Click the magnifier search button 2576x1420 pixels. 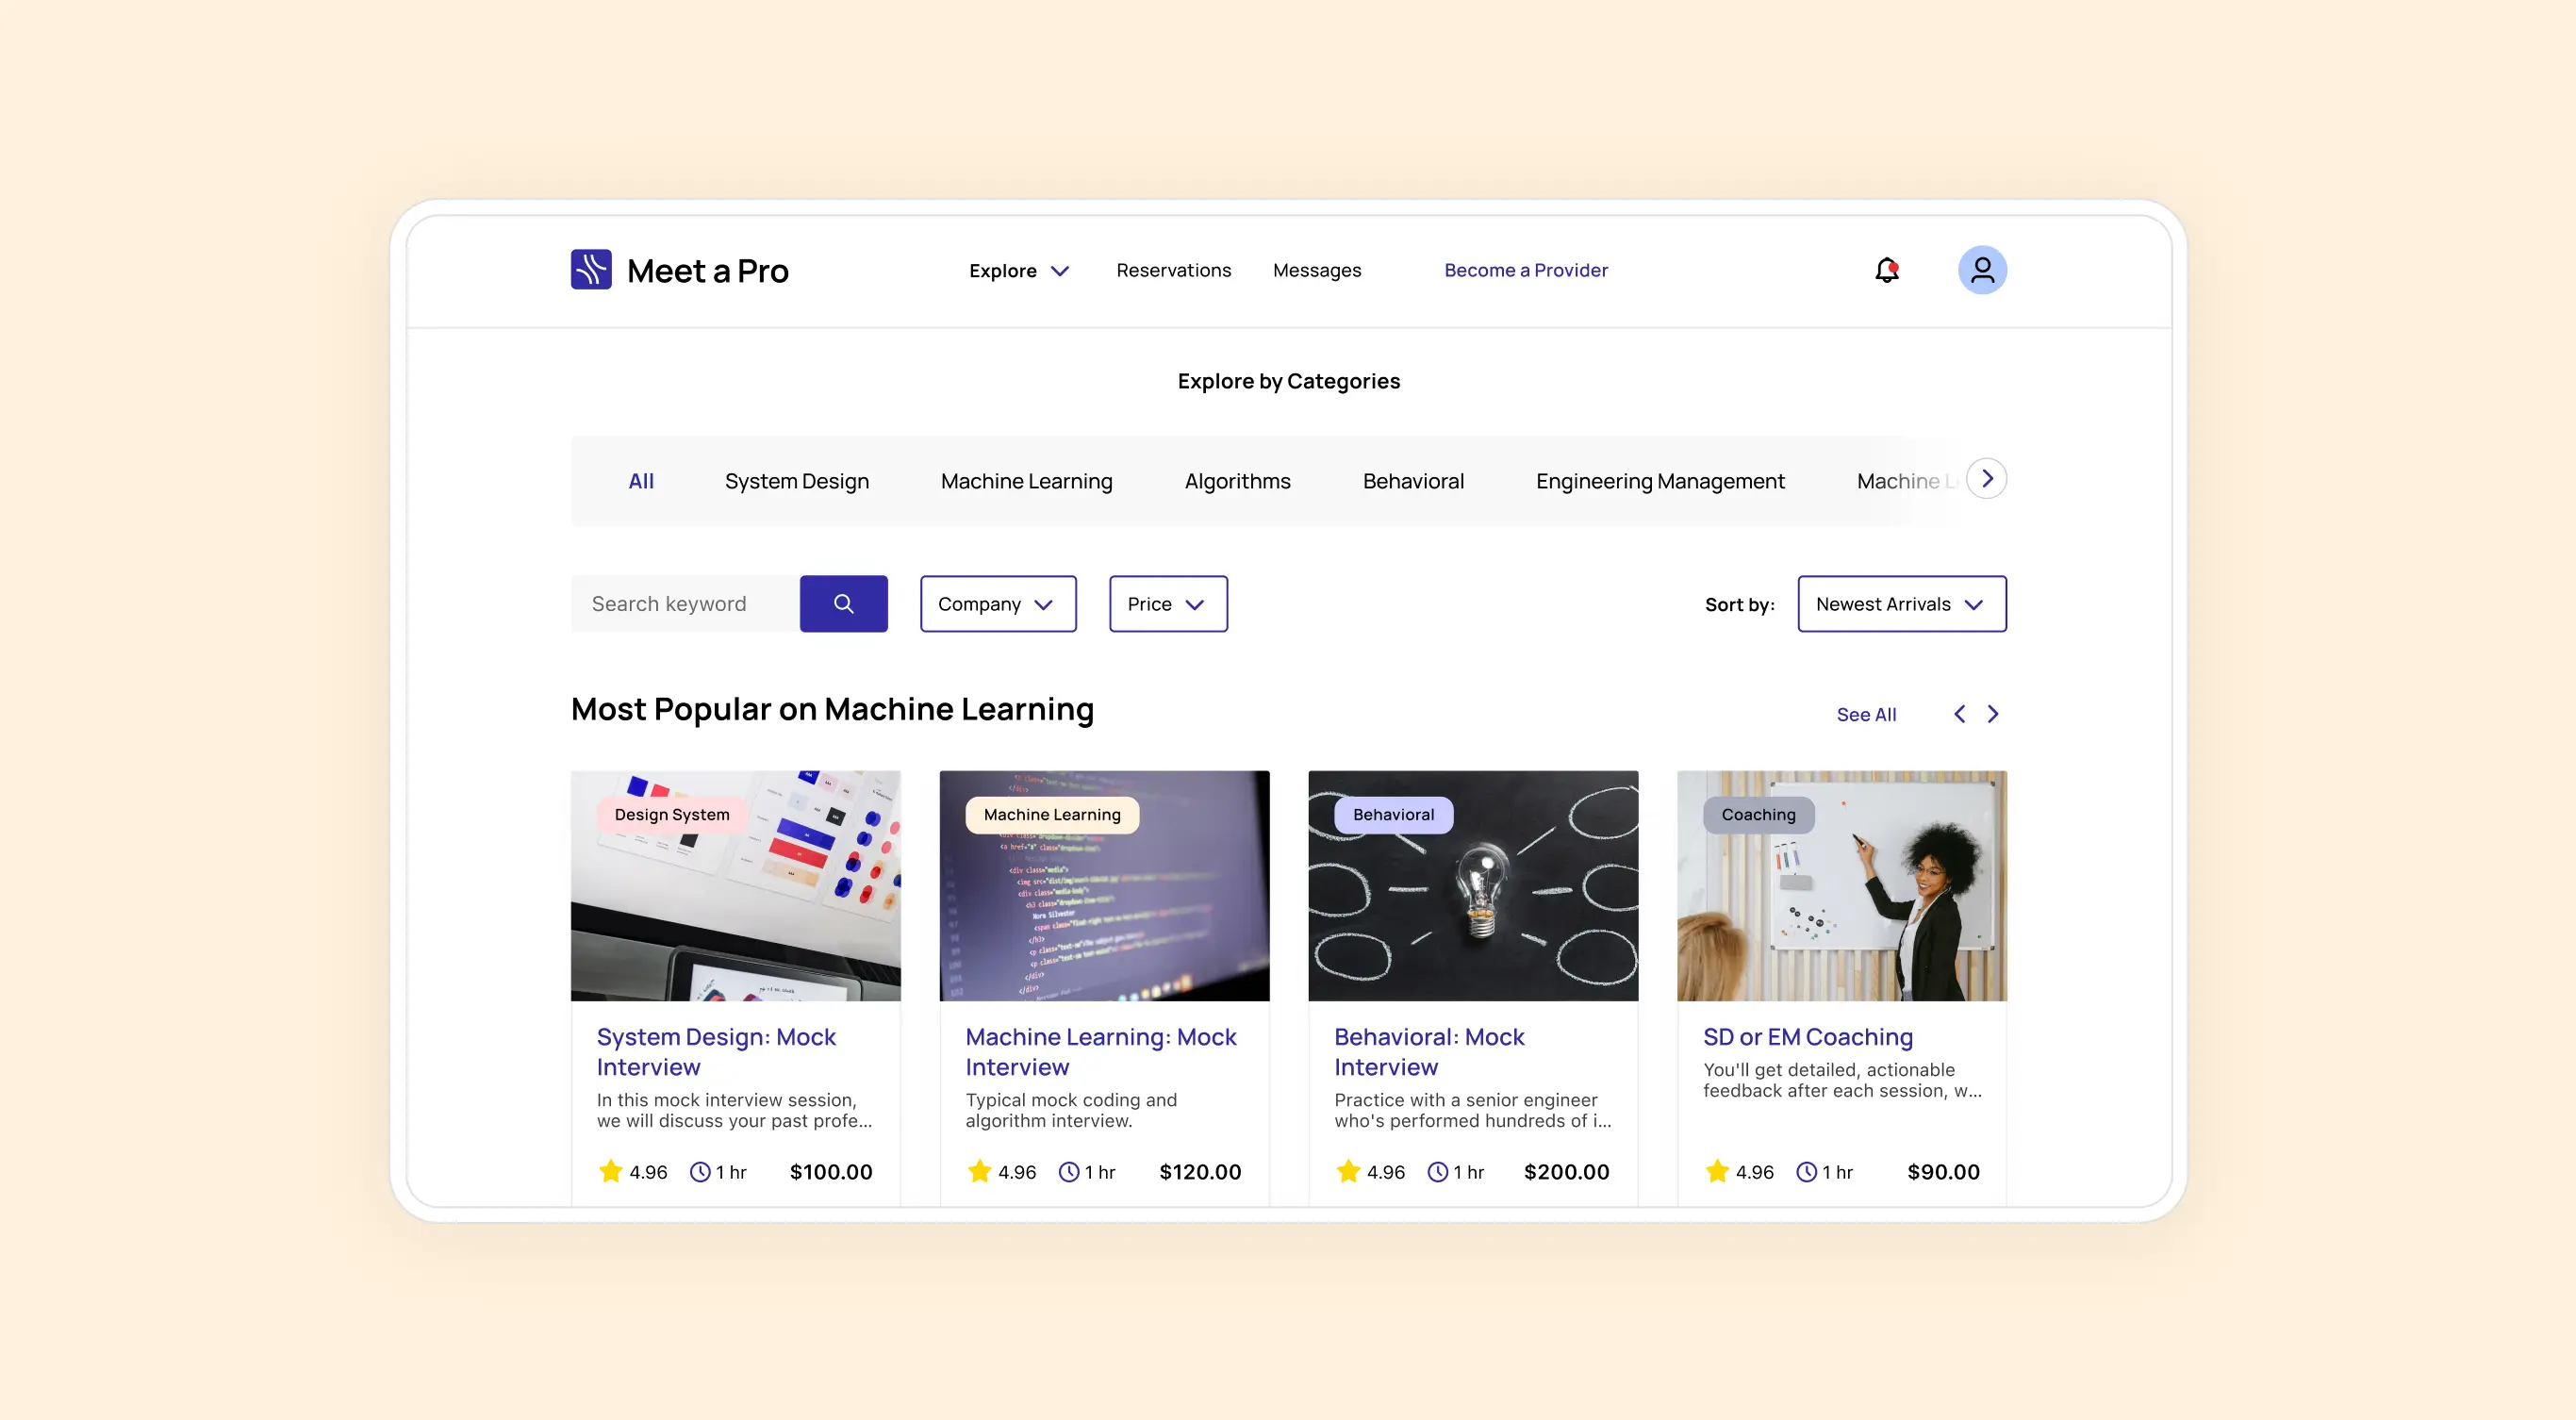click(843, 604)
